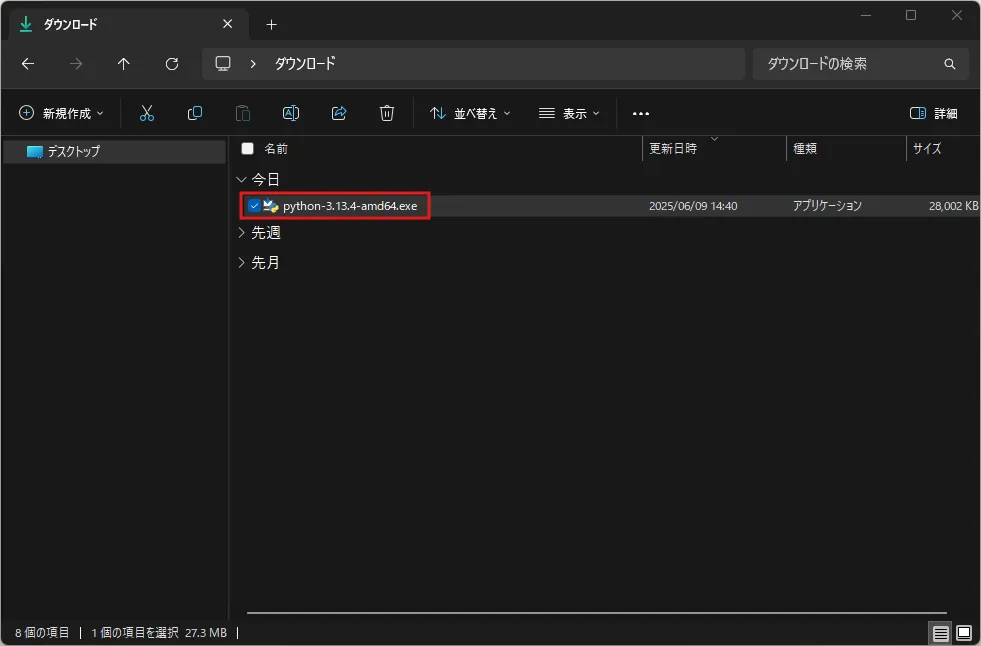Switch to details list view icon in status bar

pos(940,633)
